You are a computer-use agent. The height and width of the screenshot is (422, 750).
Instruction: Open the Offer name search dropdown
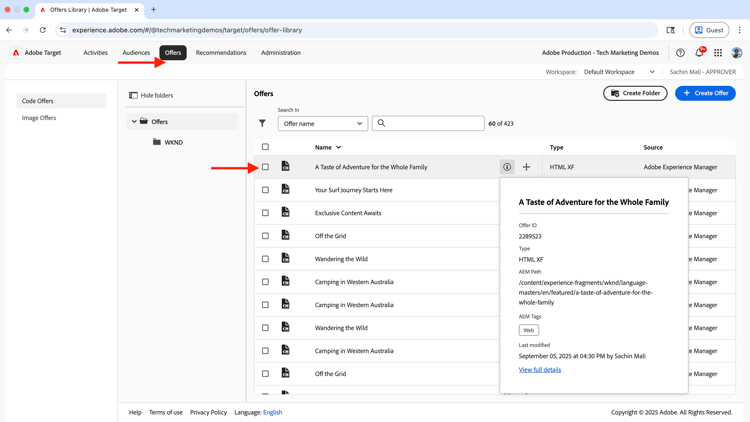coord(322,123)
